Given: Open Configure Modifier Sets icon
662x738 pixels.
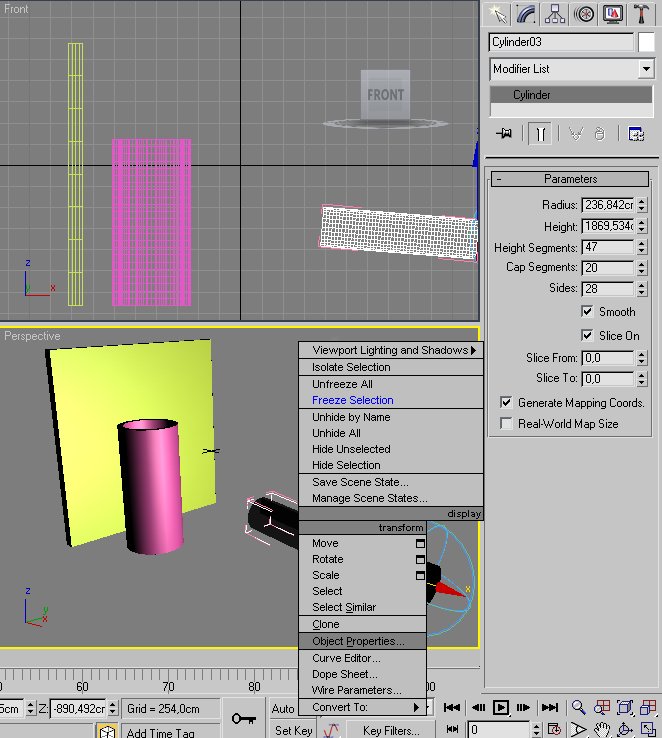Looking at the screenshot, I should pyautogui.click(x=636, y=134).
